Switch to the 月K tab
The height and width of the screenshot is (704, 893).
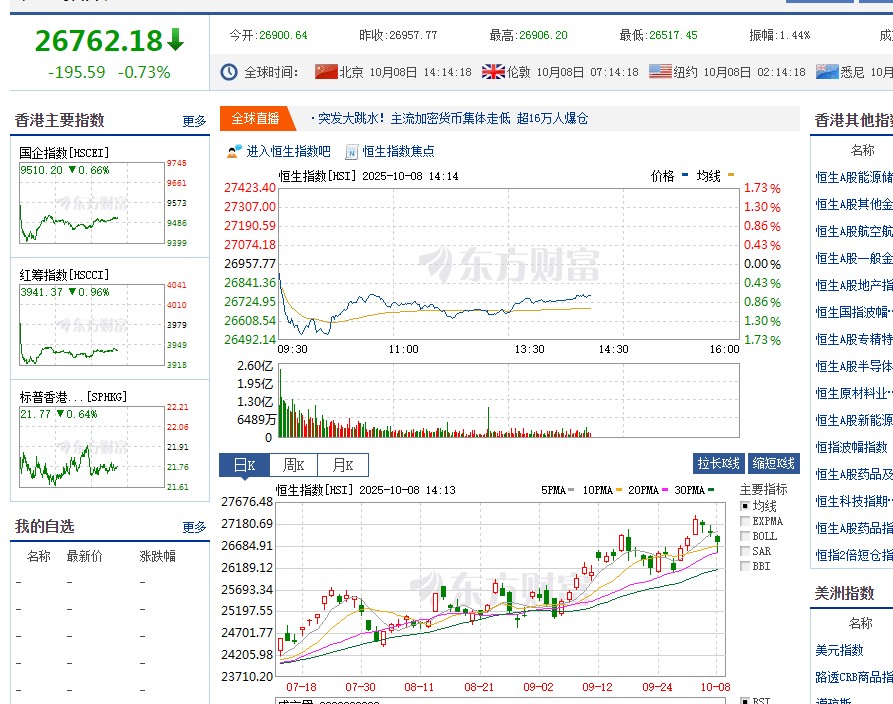point(343,465)
